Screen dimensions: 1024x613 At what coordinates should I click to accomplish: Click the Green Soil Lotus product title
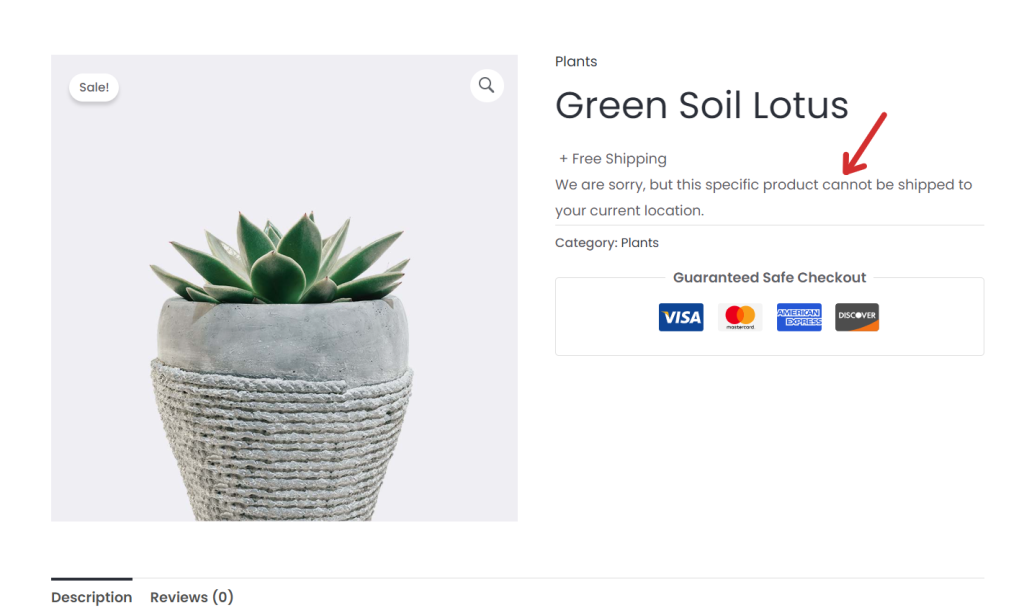(x=701, y=105)
